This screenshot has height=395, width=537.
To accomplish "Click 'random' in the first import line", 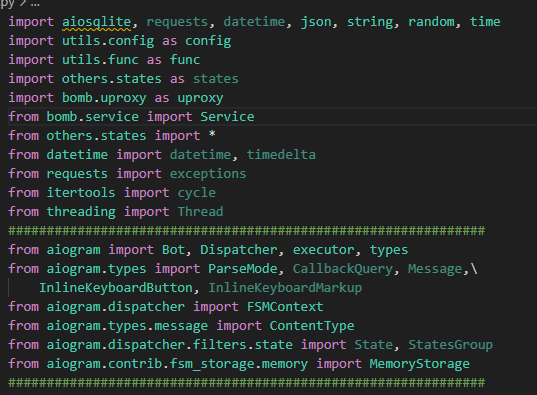I will pos(431,22).
